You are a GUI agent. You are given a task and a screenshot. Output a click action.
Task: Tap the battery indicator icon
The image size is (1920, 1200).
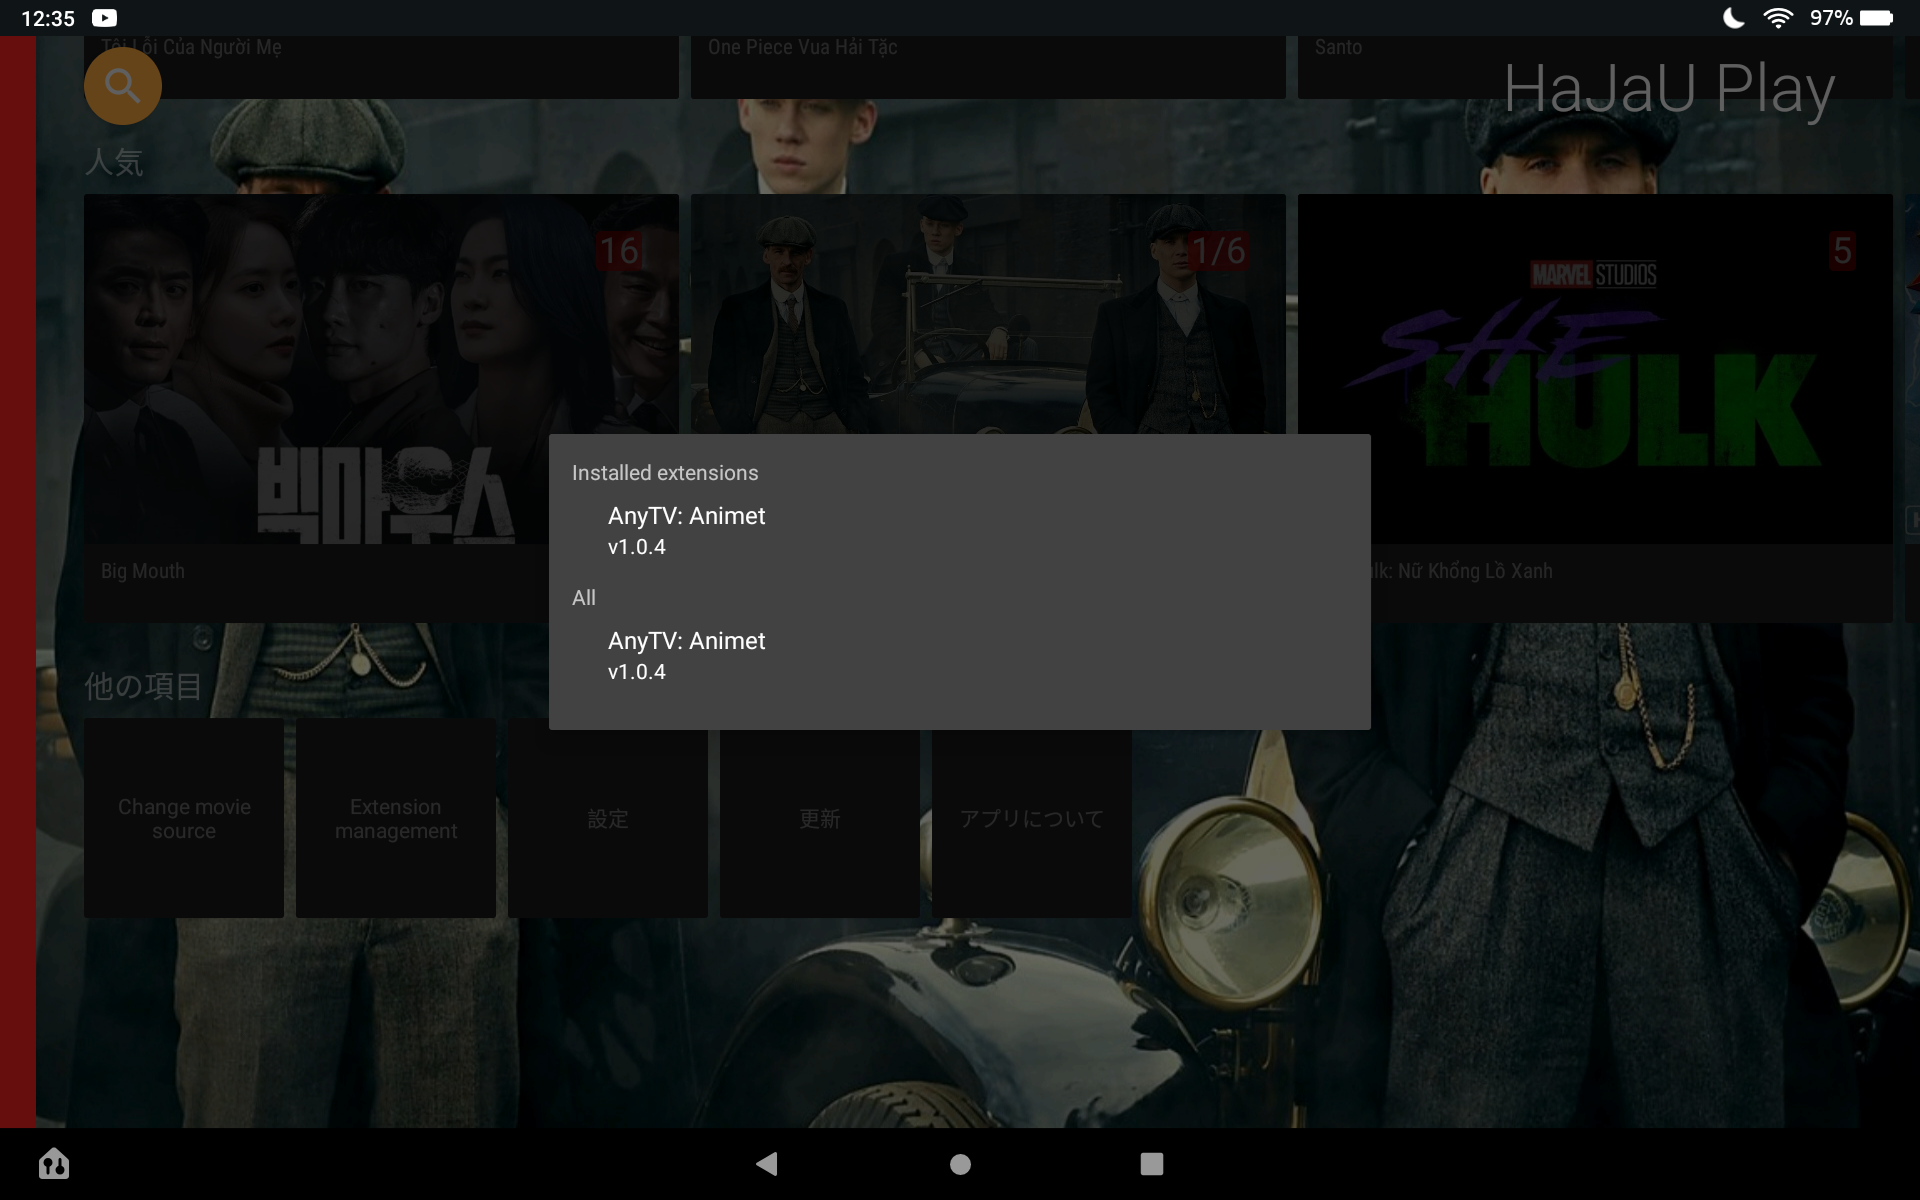1876,18
